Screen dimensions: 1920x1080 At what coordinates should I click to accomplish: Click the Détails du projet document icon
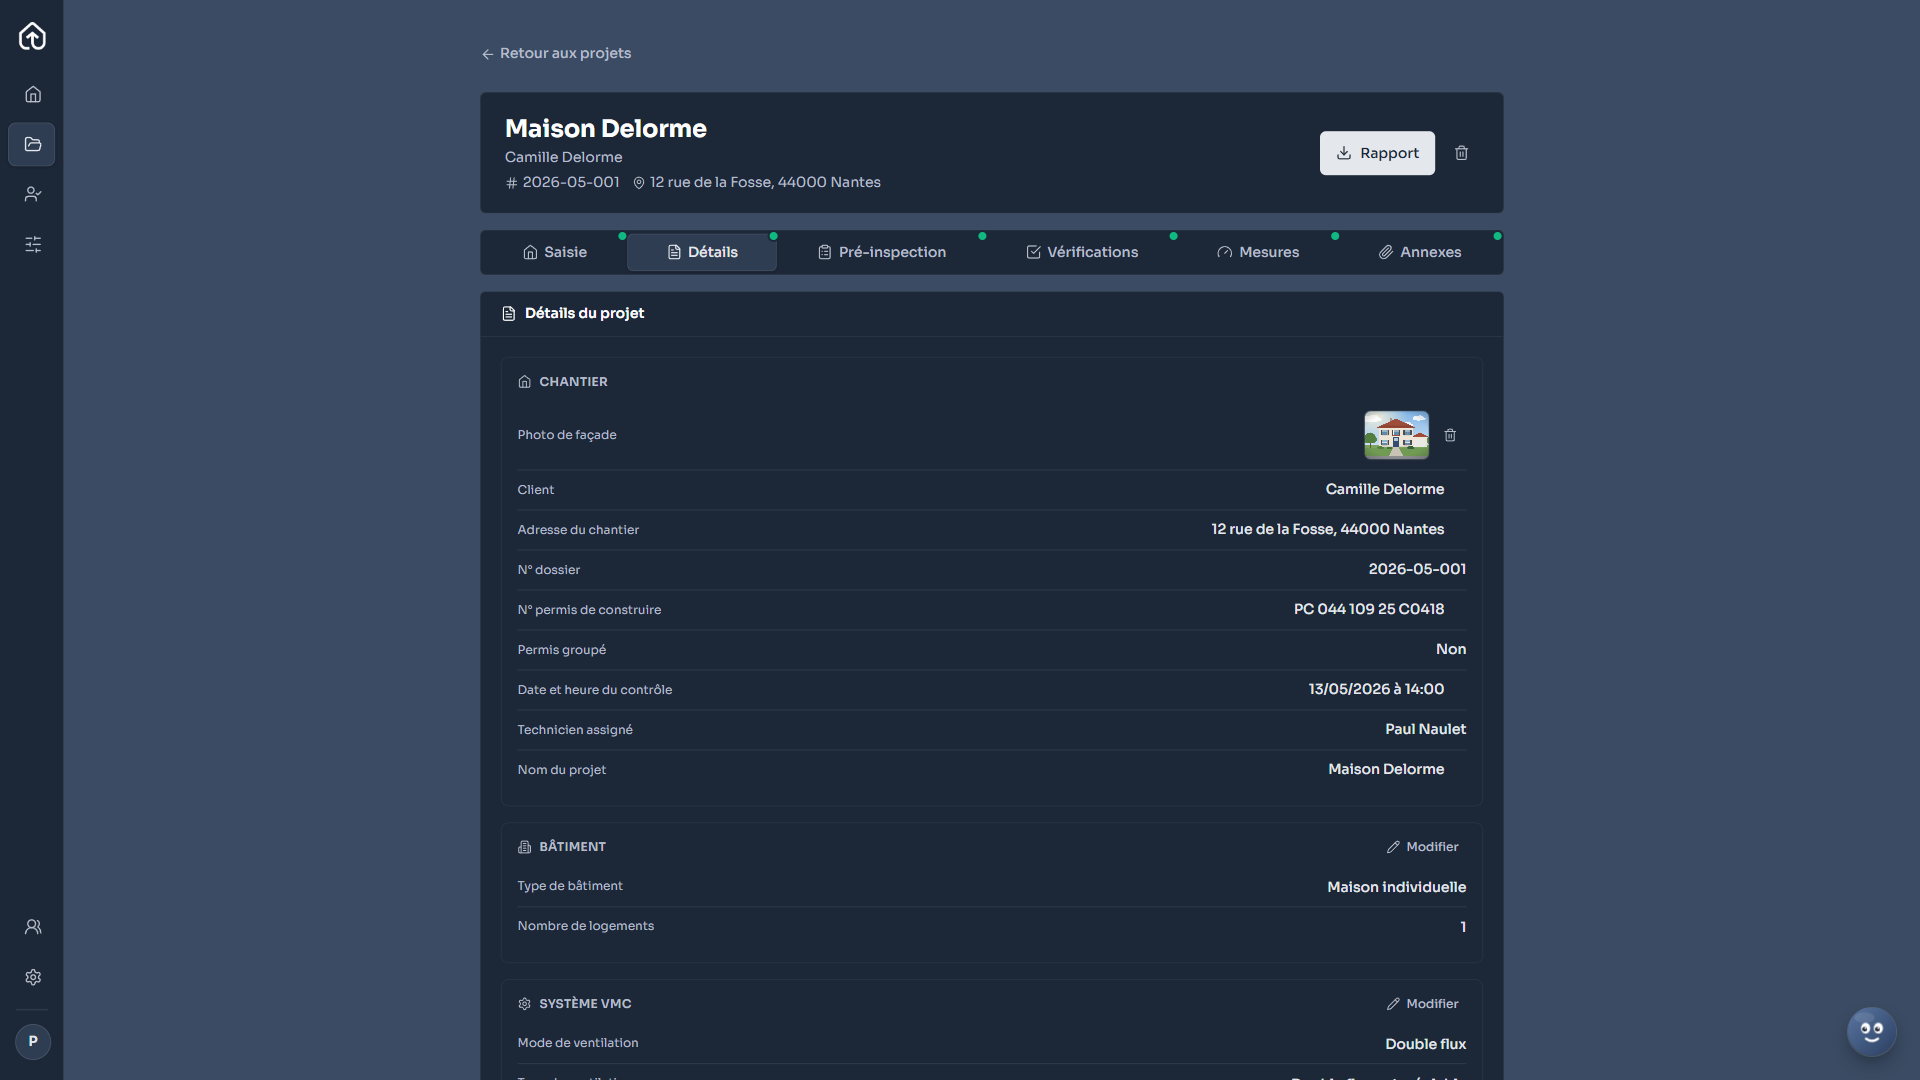[508, 314]
